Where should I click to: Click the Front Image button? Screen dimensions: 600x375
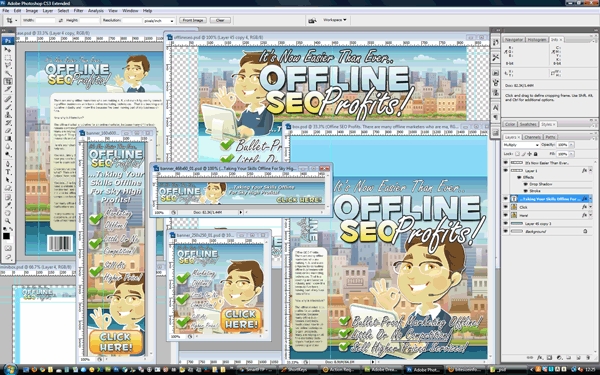click(193, 20)
